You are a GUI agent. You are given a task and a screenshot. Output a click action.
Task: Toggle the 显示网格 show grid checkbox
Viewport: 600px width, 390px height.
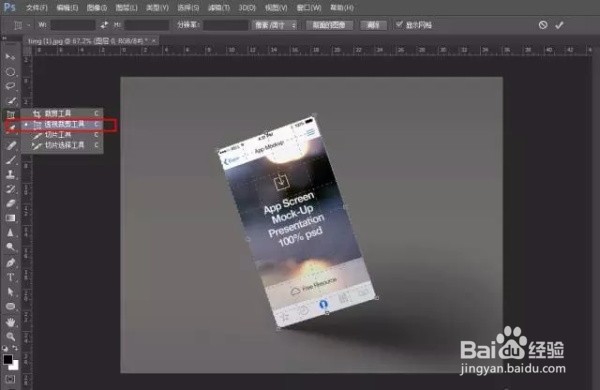[399, 24]
